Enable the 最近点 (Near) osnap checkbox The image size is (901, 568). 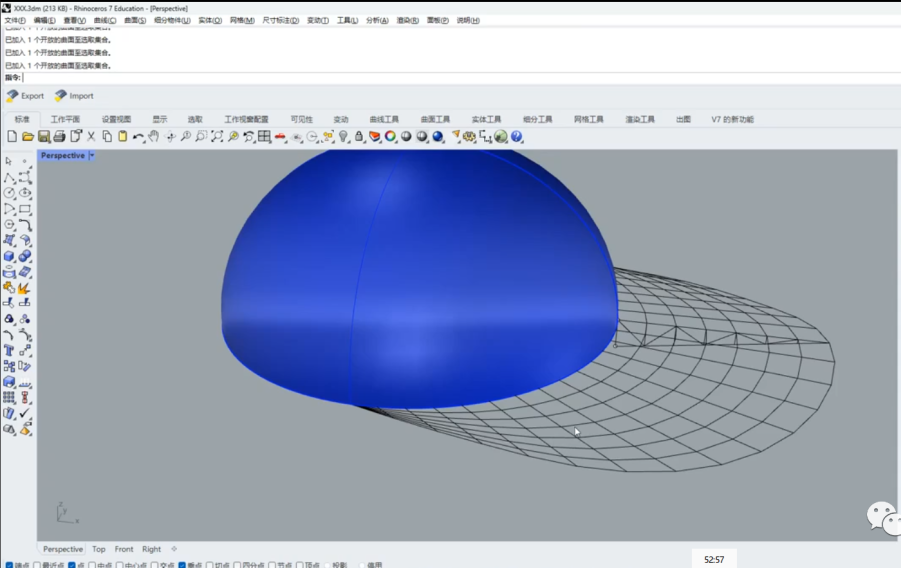38,565
